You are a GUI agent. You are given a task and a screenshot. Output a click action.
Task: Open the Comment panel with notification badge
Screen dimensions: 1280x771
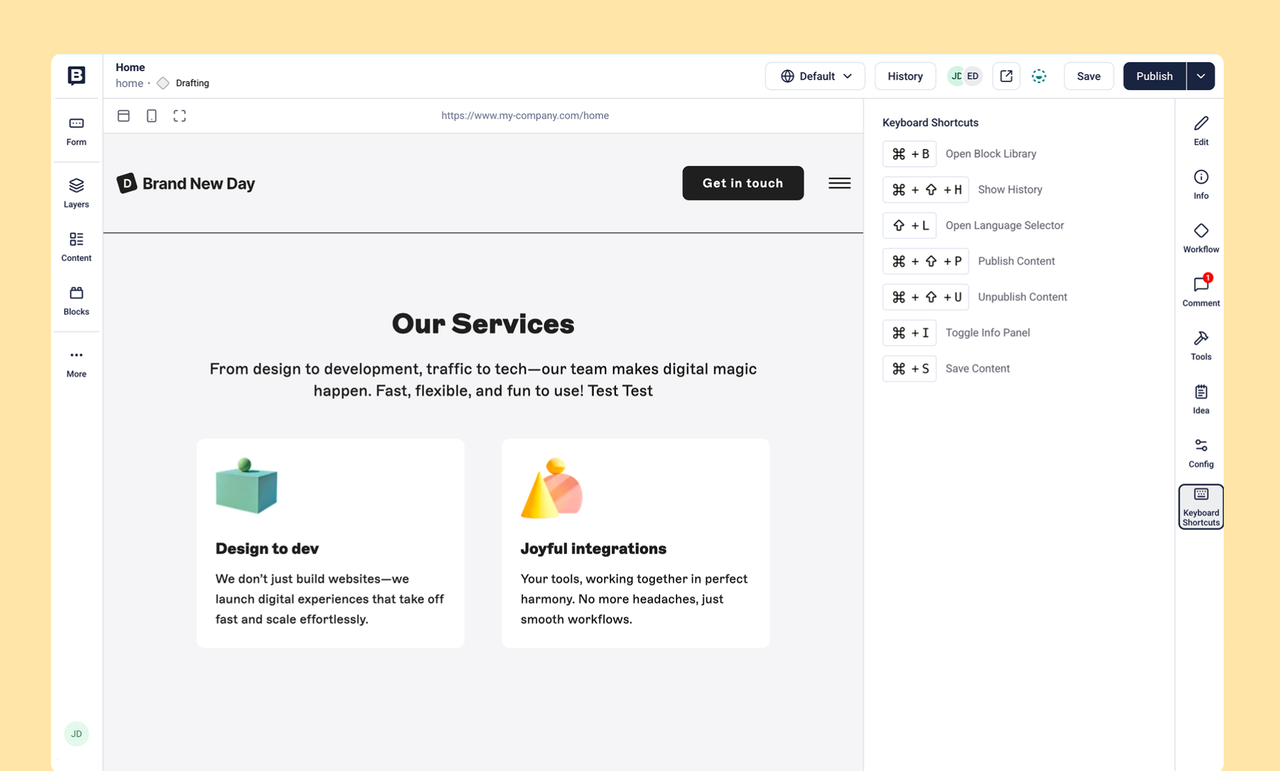point(1201,292)
